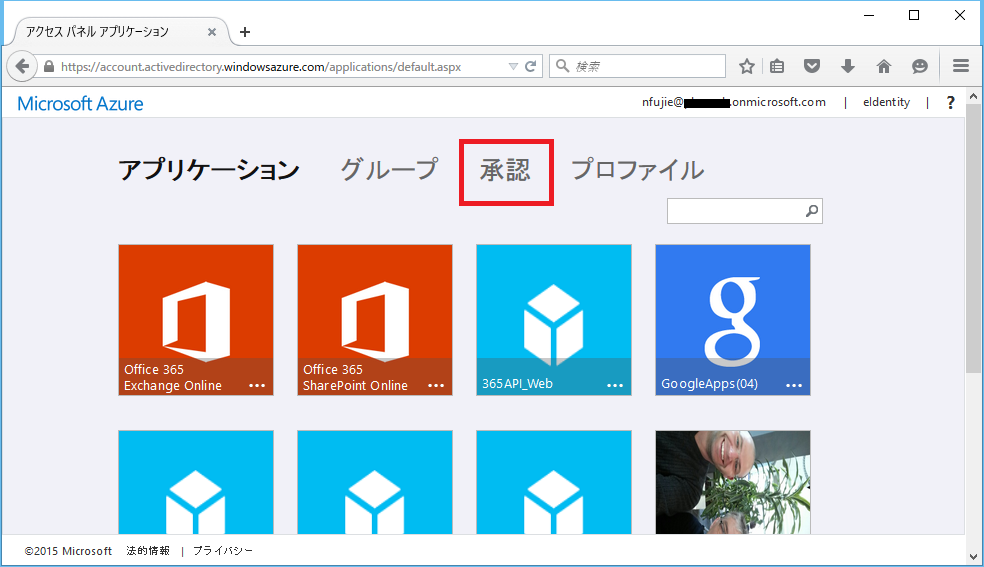984x567 pixels.
Task: Open more options on GoogleApps(04) tile
Action: point(794,386)
